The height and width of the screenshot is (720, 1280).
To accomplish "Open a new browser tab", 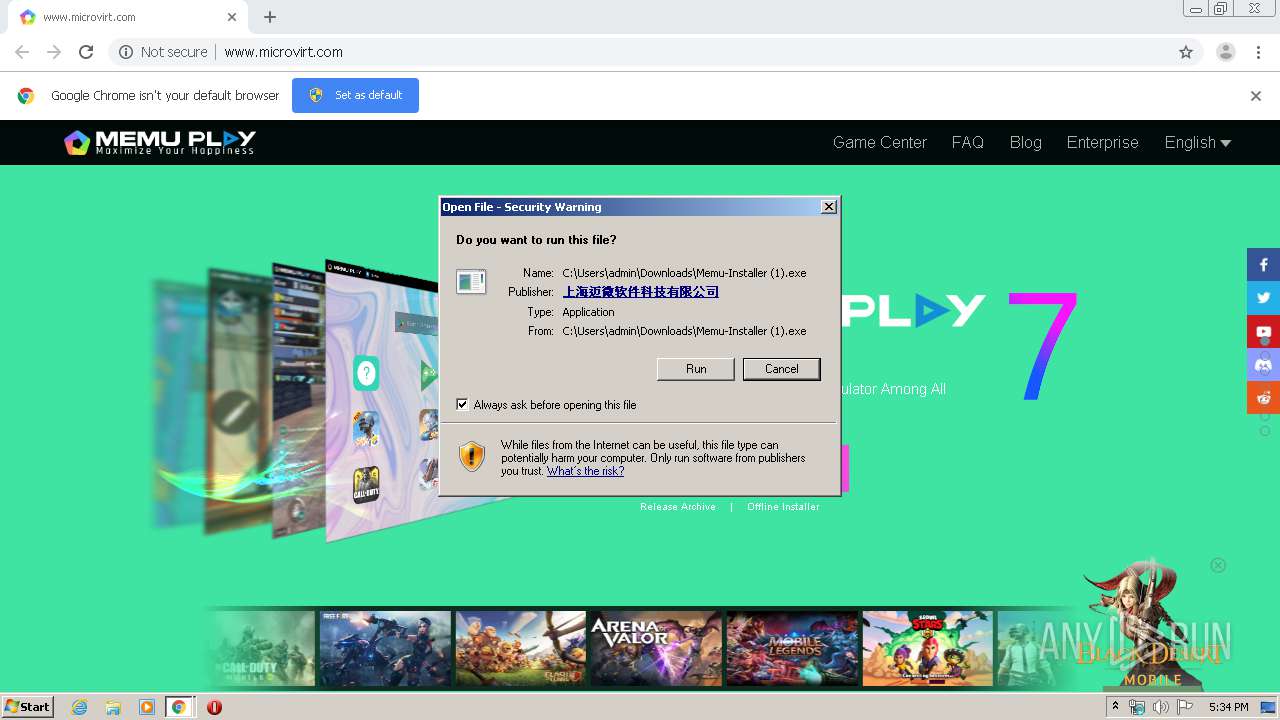I will coord(270,17).
